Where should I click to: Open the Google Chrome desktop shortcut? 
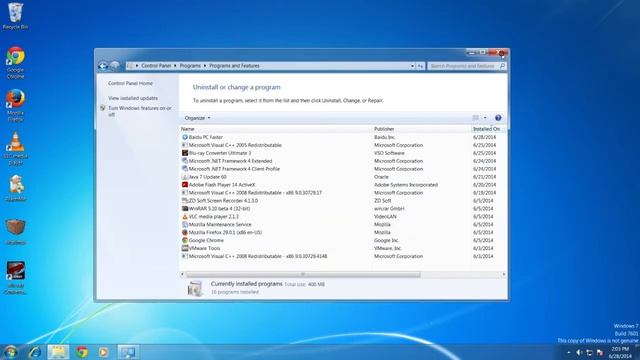16,62
